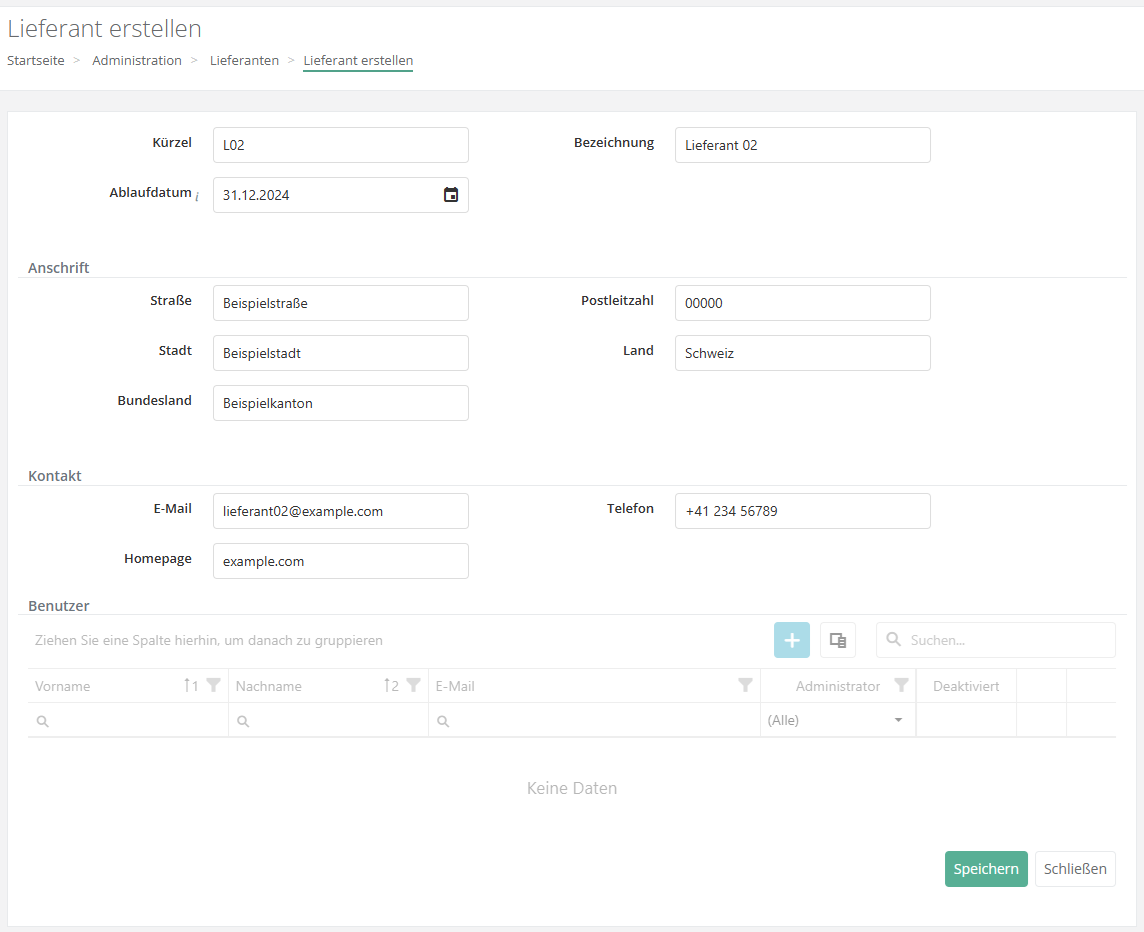The image size is (1144, 932).
Task: Click into the Kürzel field
Action: (340, 145)
